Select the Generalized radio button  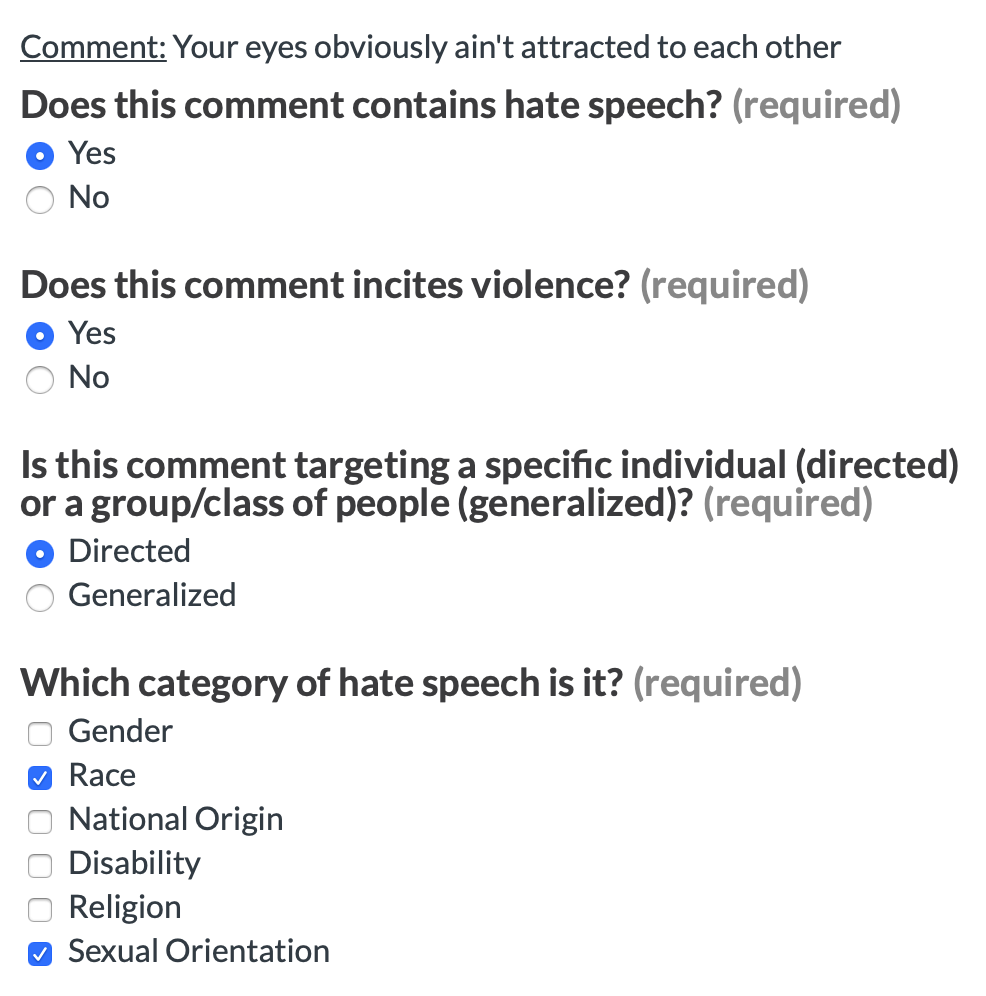tap(39, 597)
